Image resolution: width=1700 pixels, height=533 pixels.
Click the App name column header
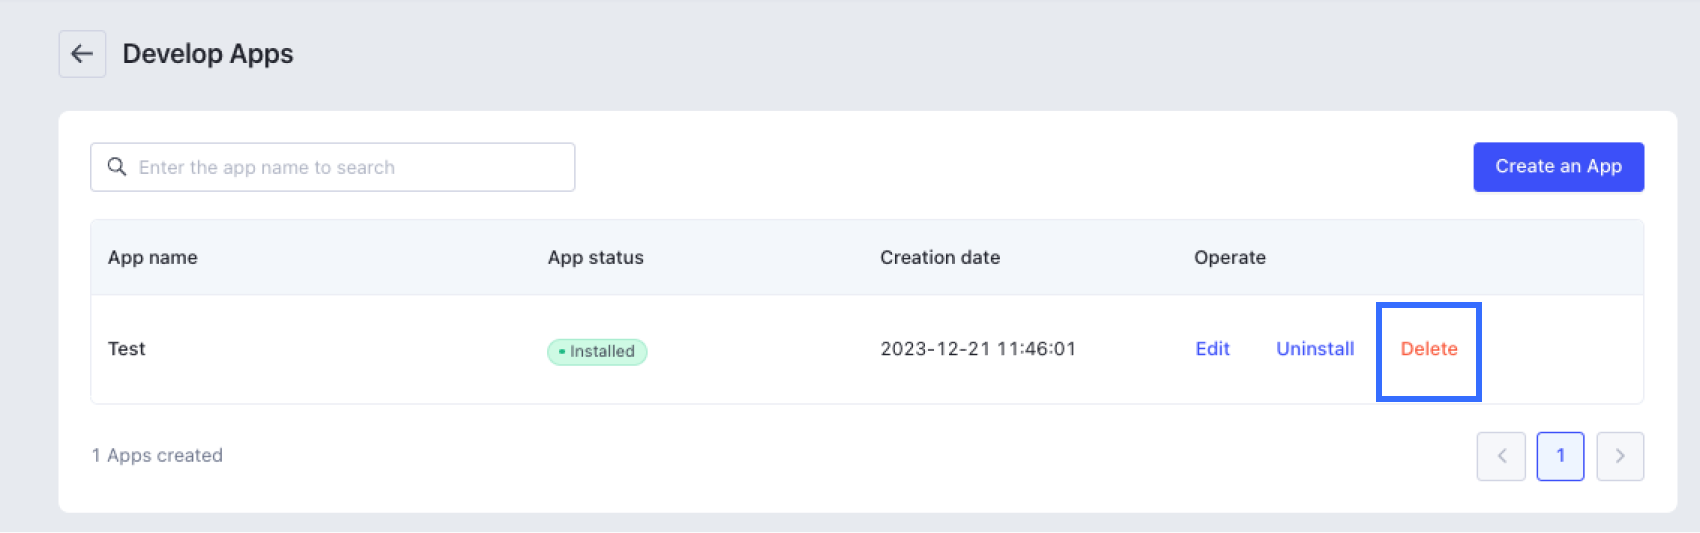click(x=153, y=258)
